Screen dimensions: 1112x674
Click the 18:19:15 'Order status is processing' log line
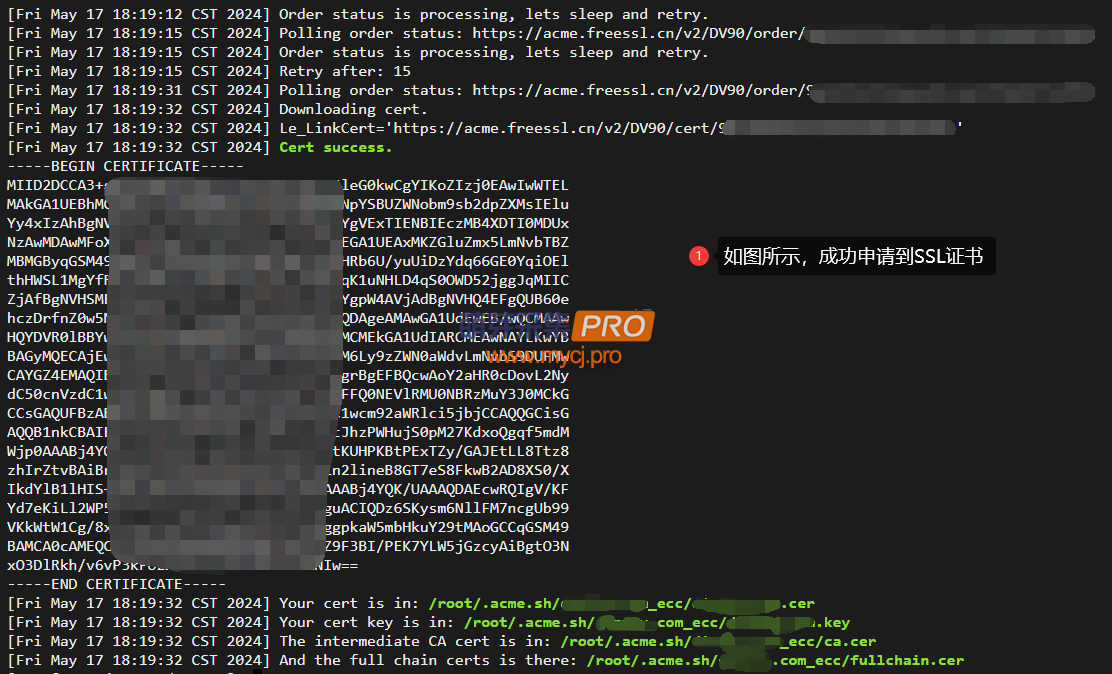pos(357,53)
